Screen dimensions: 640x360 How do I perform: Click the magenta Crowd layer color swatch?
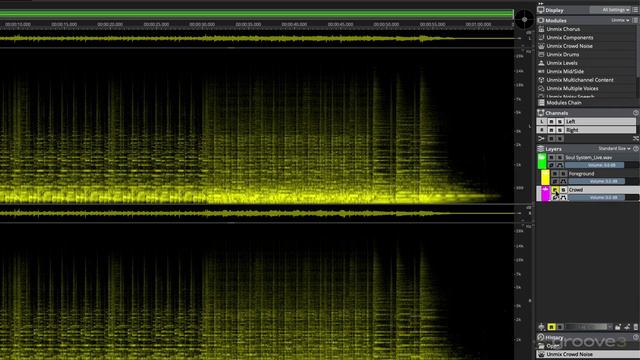(545, 193)
